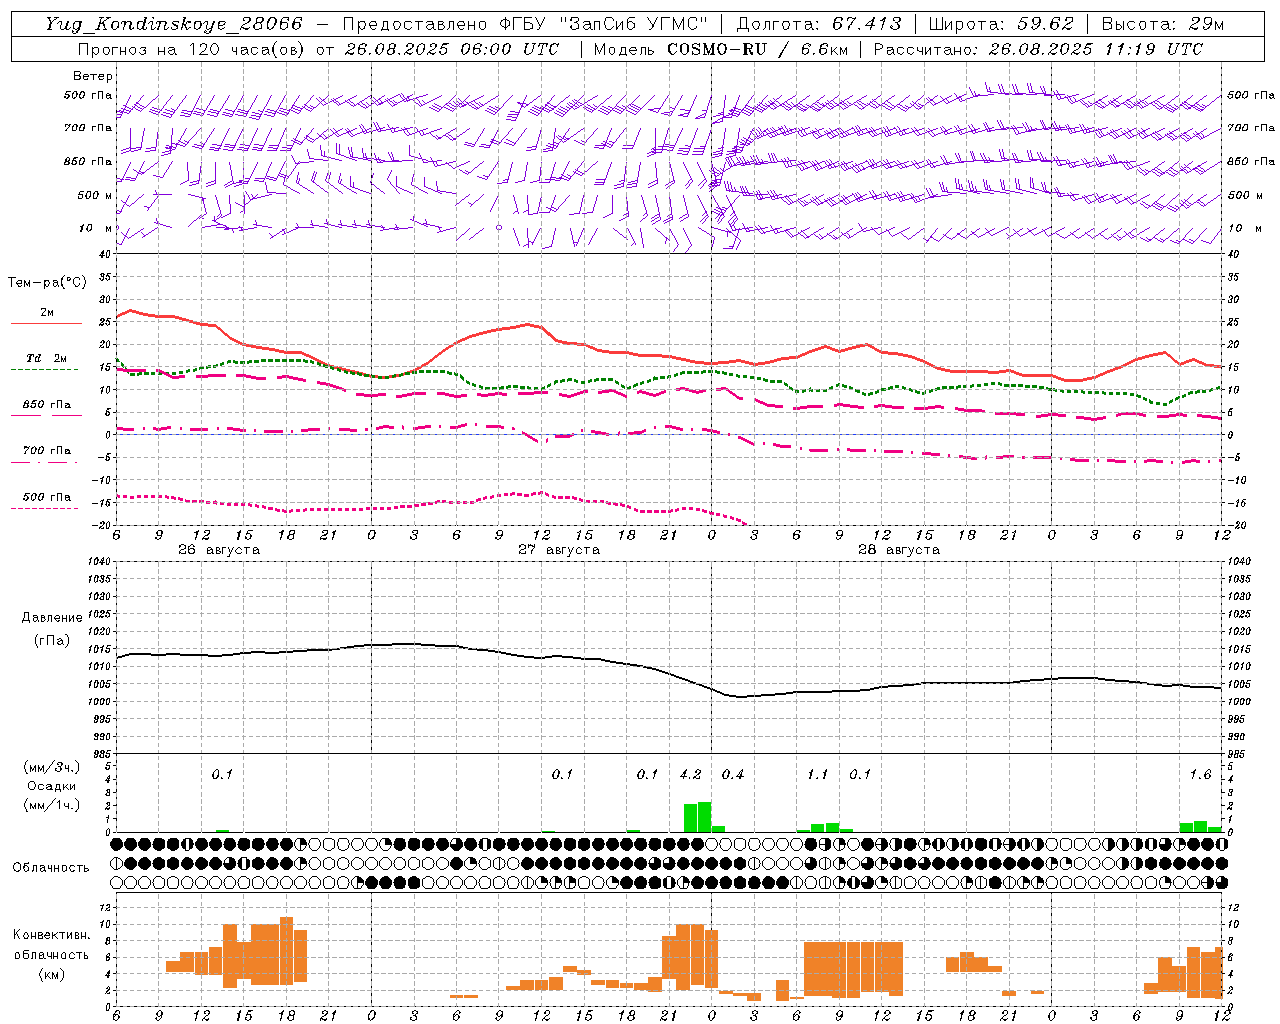The width and height of the screenshot is (1280, 1024).
Task: Click the 1.1 precipitation total value
Action: [x=818, y=775]
